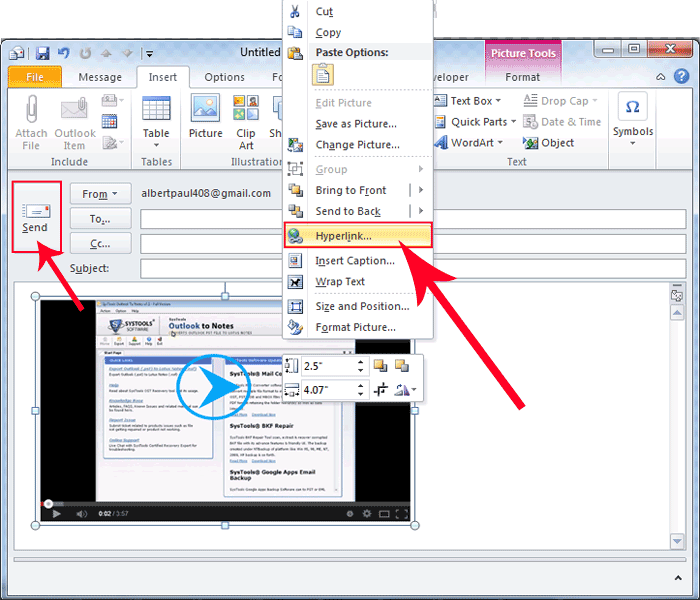Click the Help question mark icon
Viewport: 700px width, 600px height.
click(x=681, y=76)
